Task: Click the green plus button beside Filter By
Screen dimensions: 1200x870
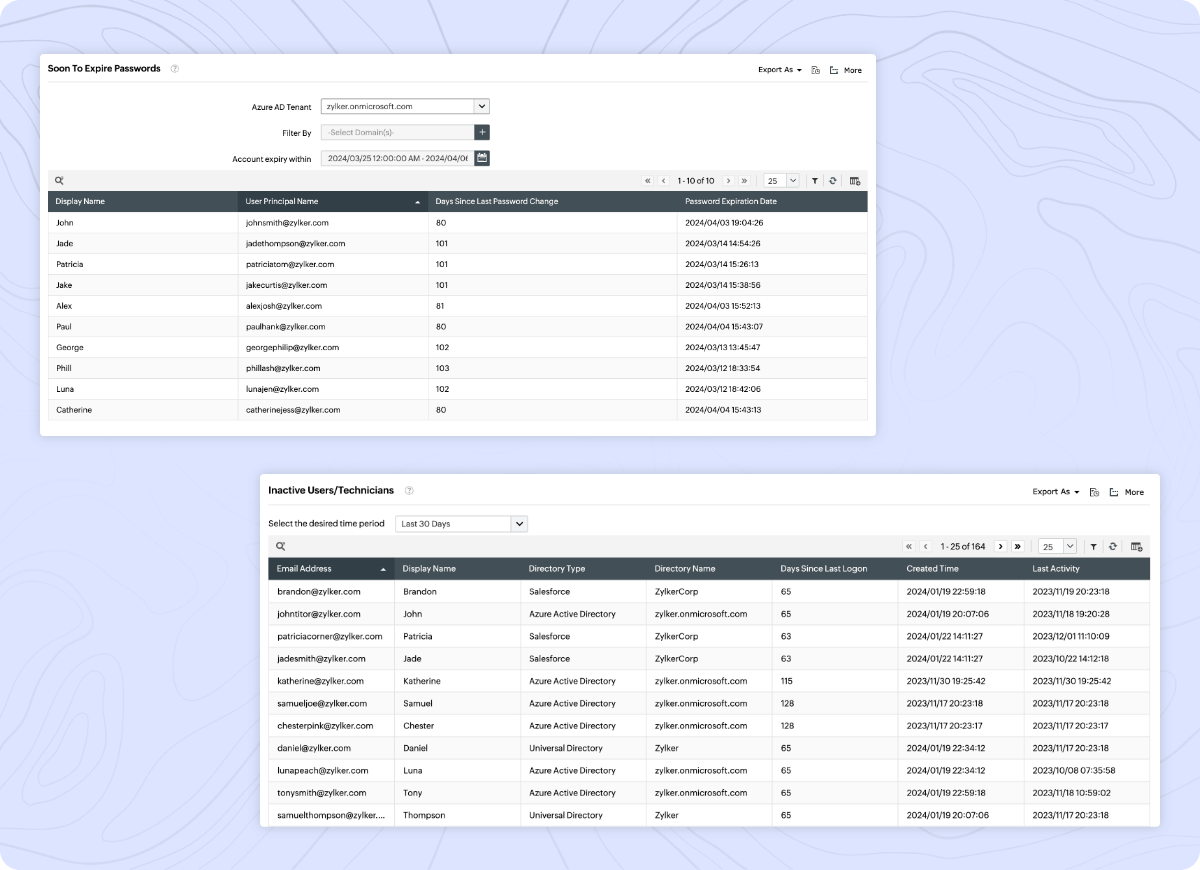Action: pos(482,131)
